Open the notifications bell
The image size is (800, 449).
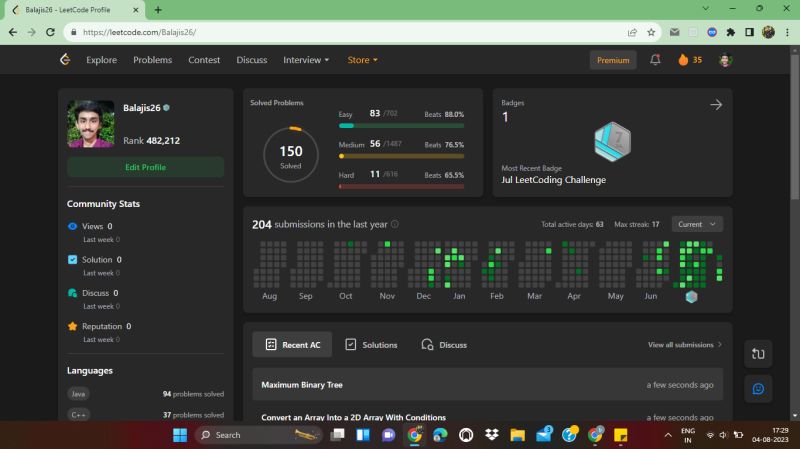655,60
